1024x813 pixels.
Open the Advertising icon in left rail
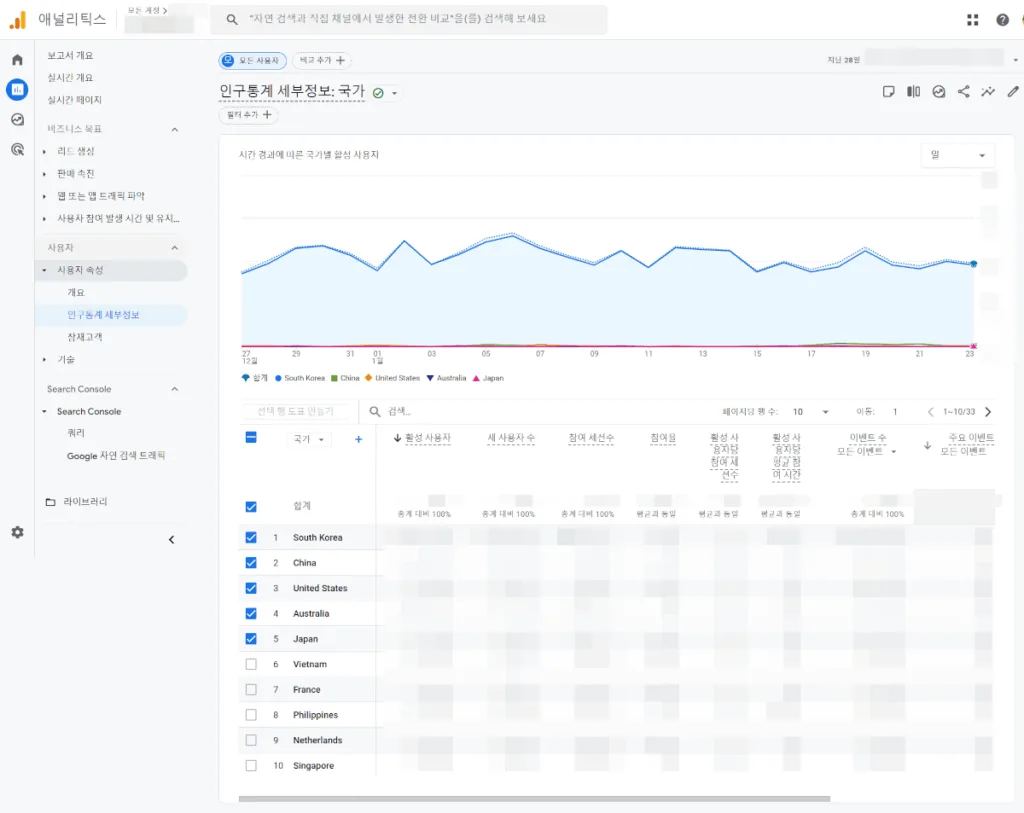[x=17, y=150]
